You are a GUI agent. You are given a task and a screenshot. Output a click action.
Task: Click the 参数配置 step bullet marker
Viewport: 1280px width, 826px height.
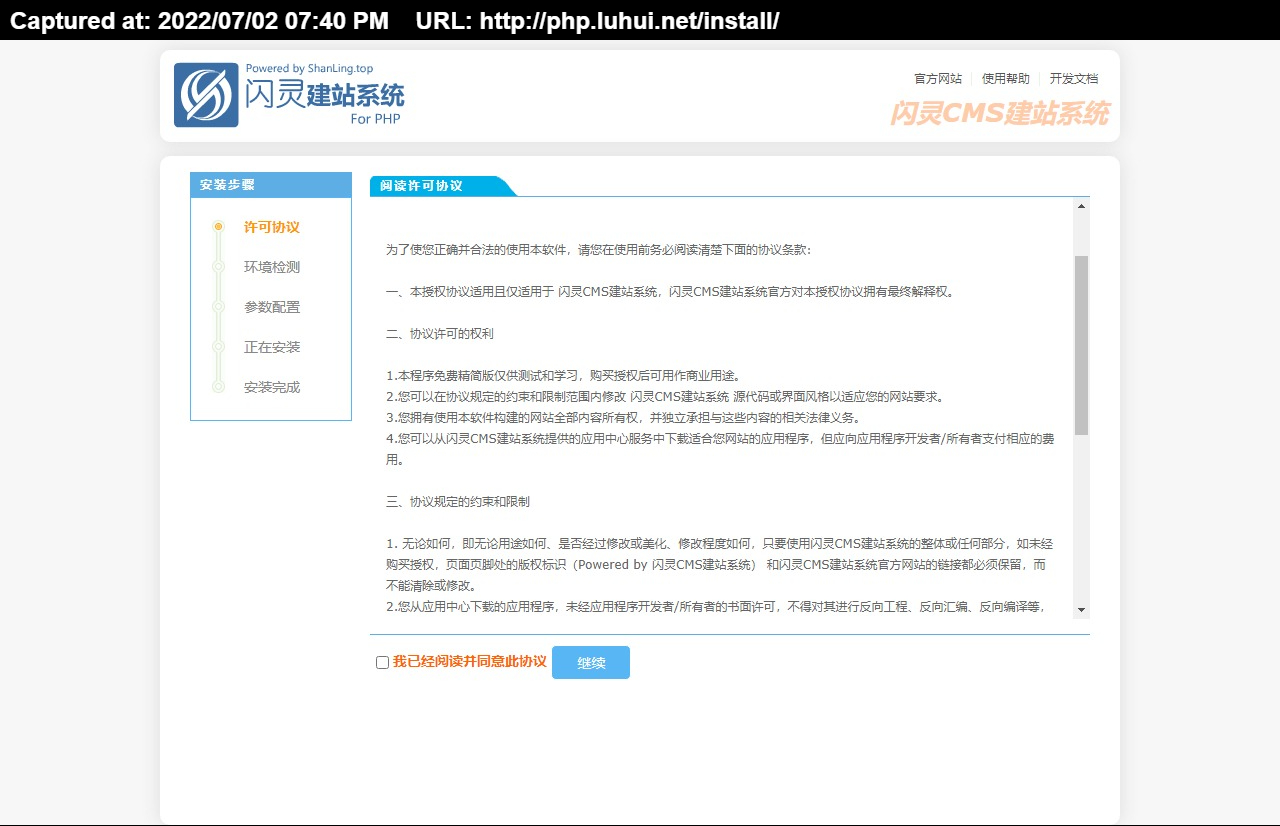(x=218, y=307)
